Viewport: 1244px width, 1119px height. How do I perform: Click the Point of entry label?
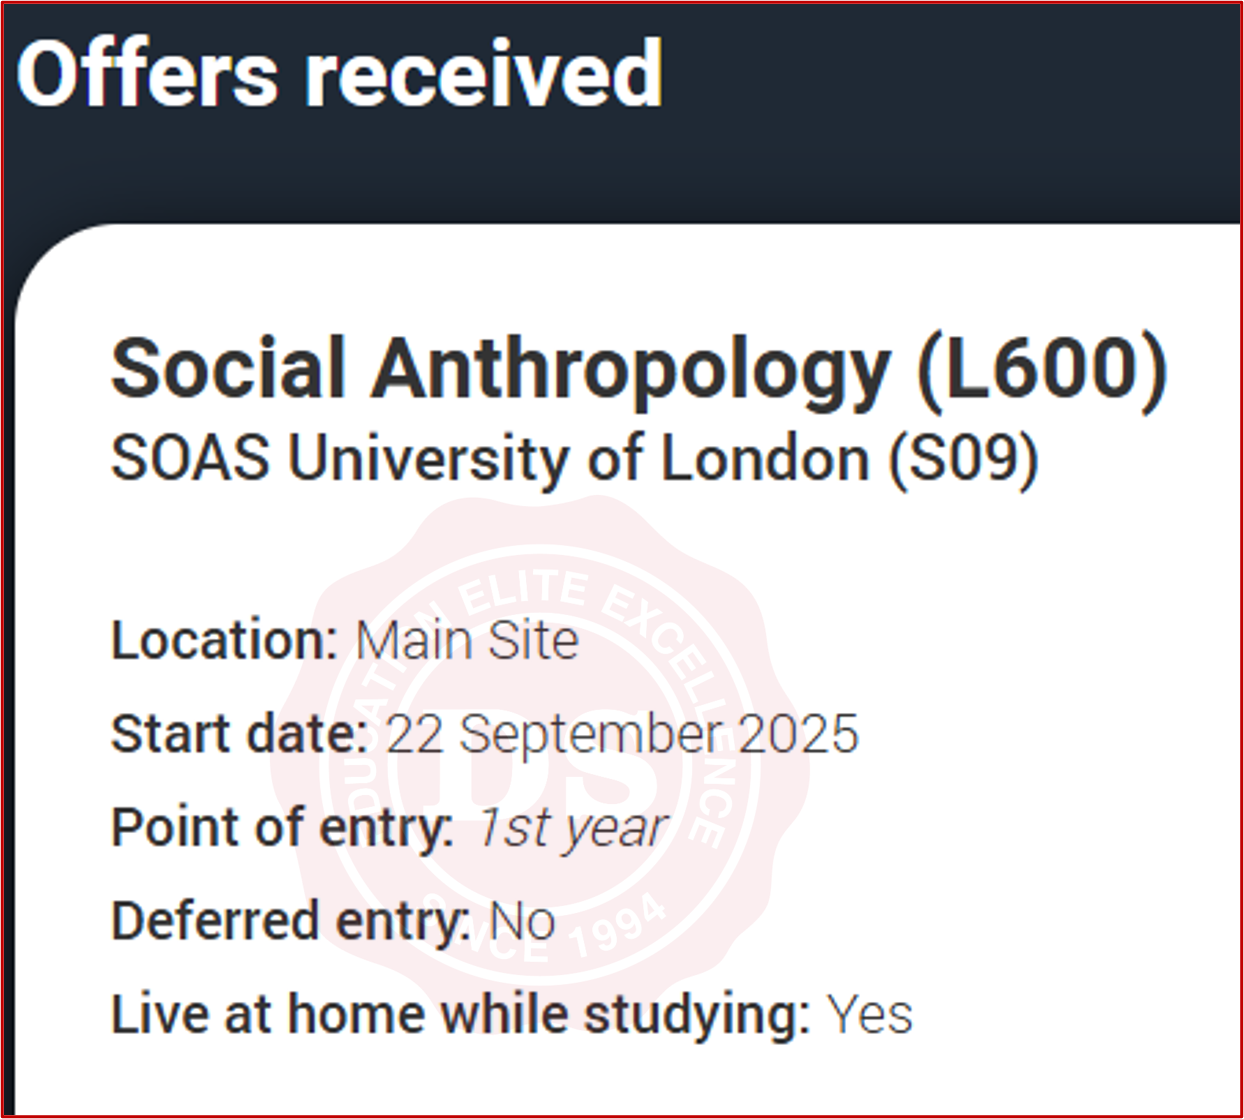tap(282, 828)
